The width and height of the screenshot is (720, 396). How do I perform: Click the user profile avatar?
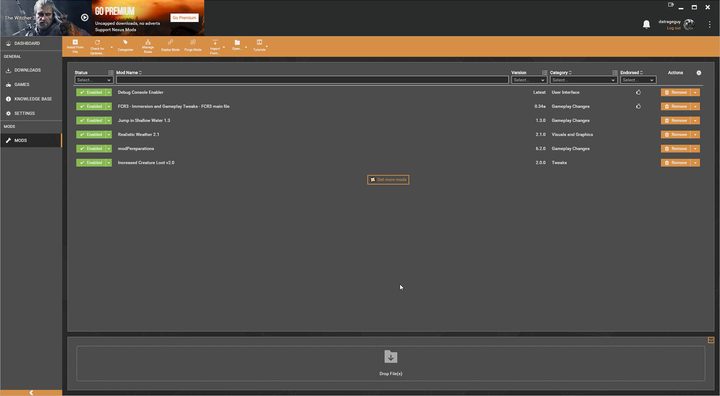pyautogui.click(x=689, y=25)
